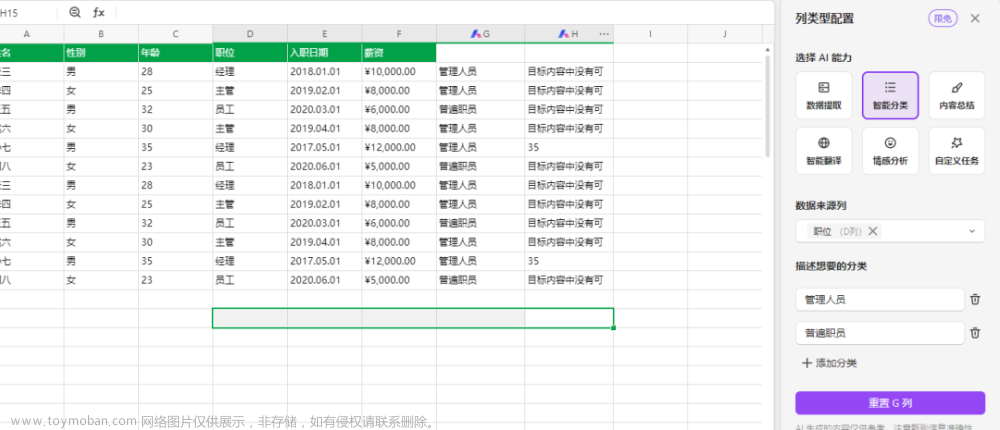Select the first 2020.03.01 date cell
Image resolution: width=1000 pixels, height=430 pixels.
(x=325, y=110)
